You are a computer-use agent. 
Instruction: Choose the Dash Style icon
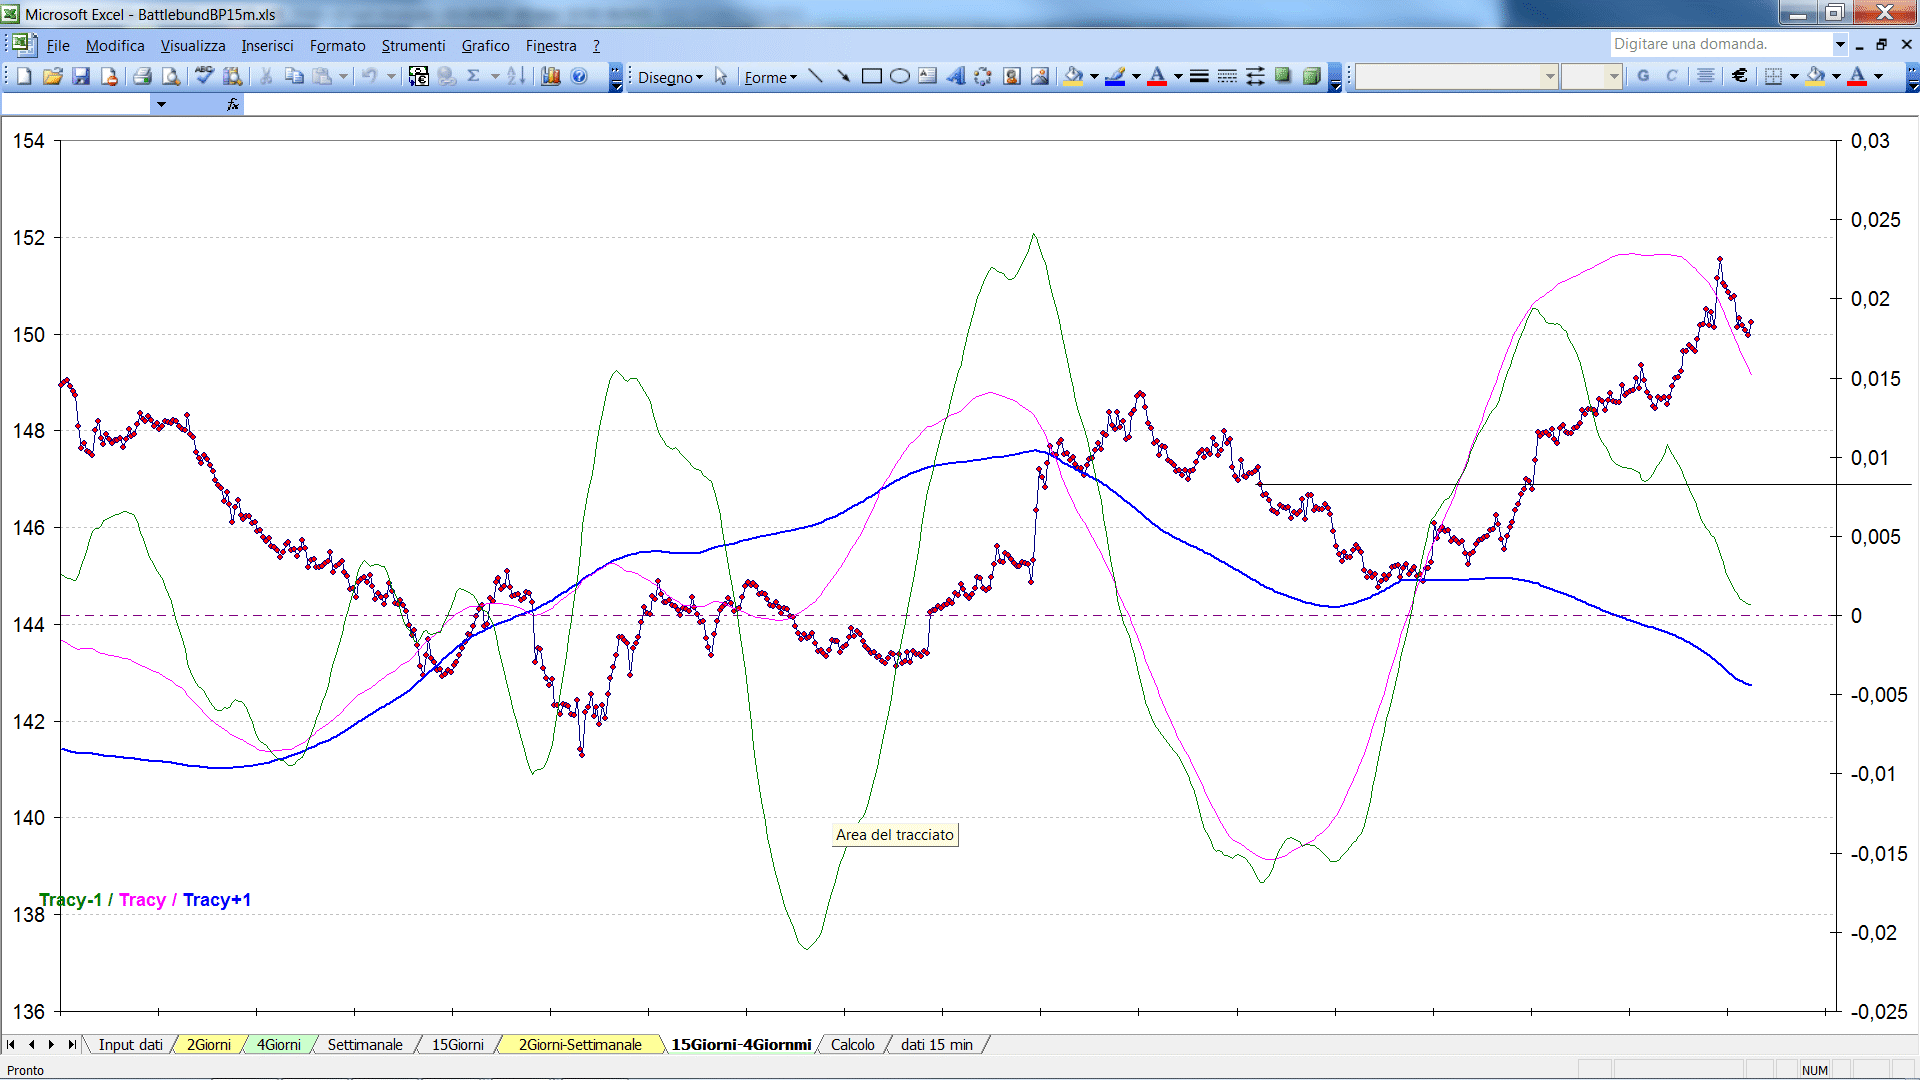coord(1228,76)
